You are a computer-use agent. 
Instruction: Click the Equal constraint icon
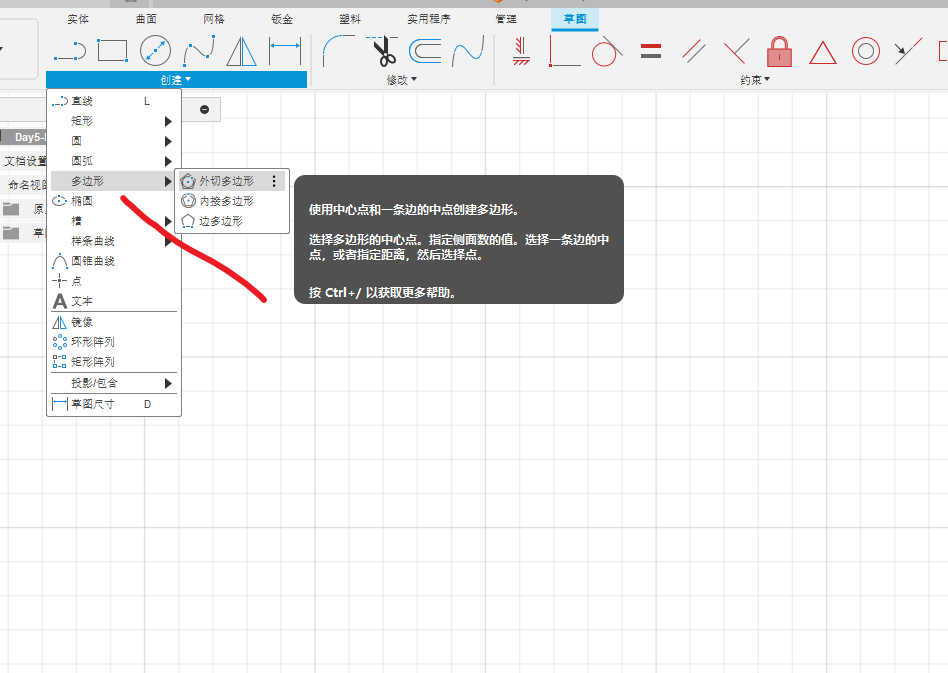point(651,51)
